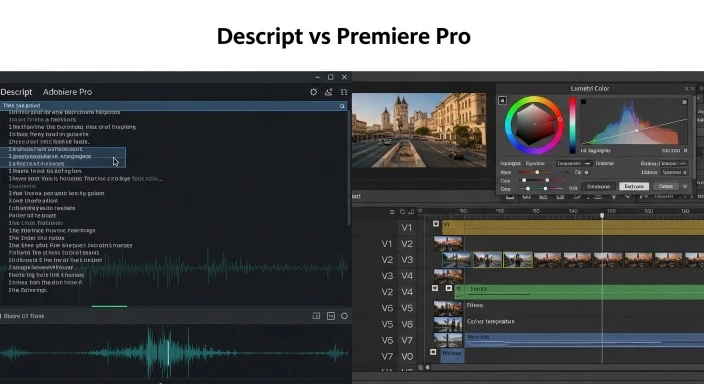Click the clip thumbnail on V3 V4 row

coord(448,276)
